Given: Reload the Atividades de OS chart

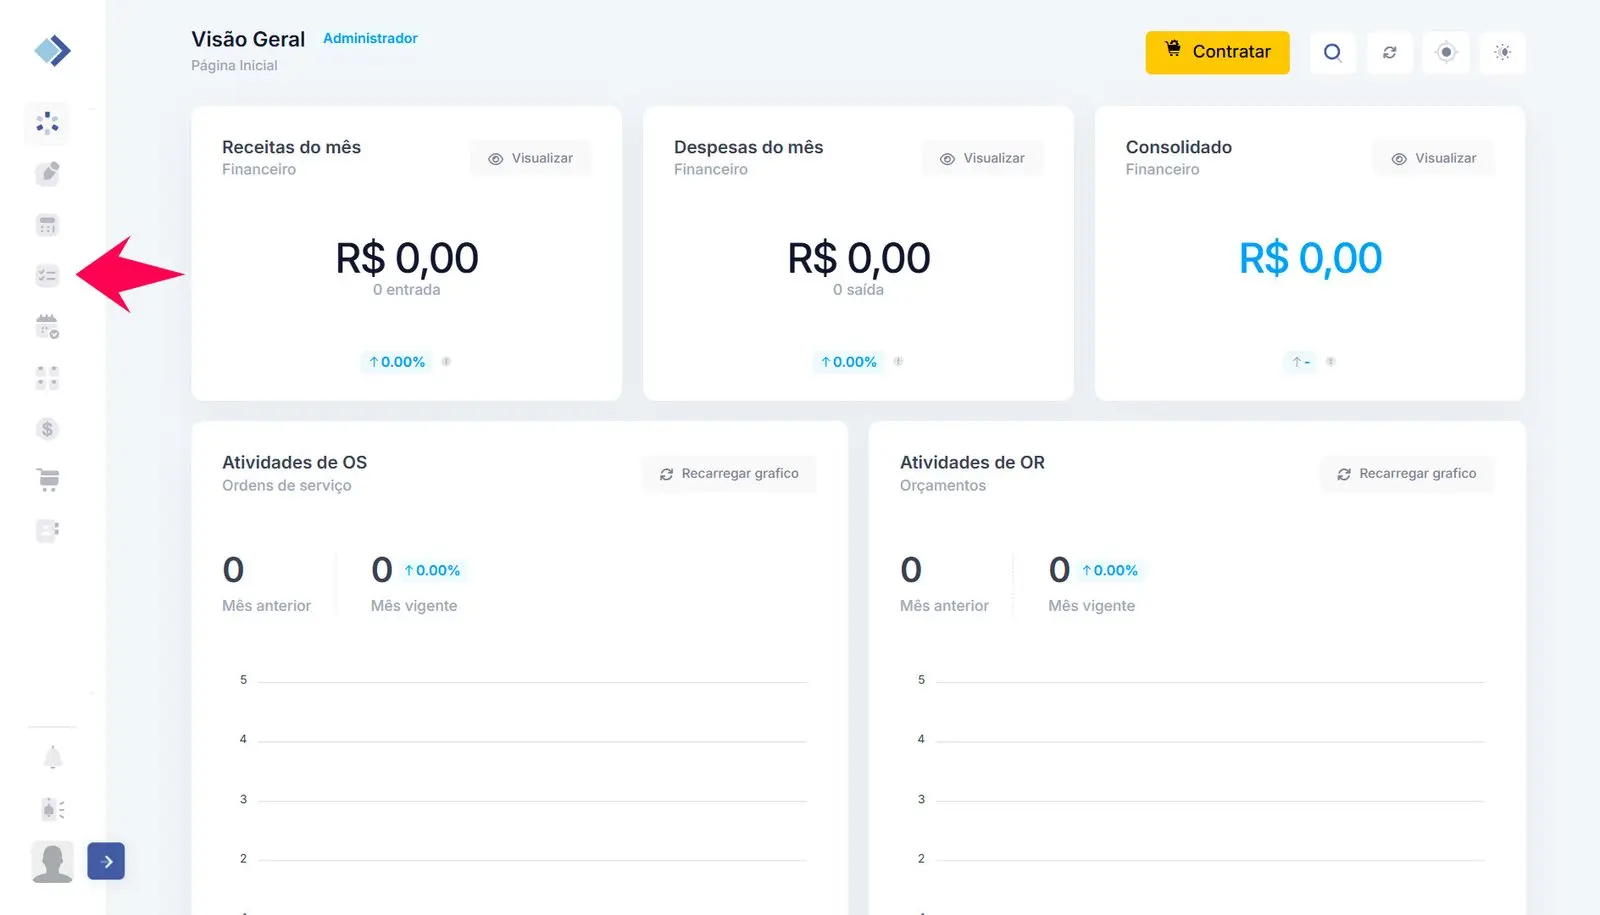Looking at the screenshot, I should click(729, 474).
